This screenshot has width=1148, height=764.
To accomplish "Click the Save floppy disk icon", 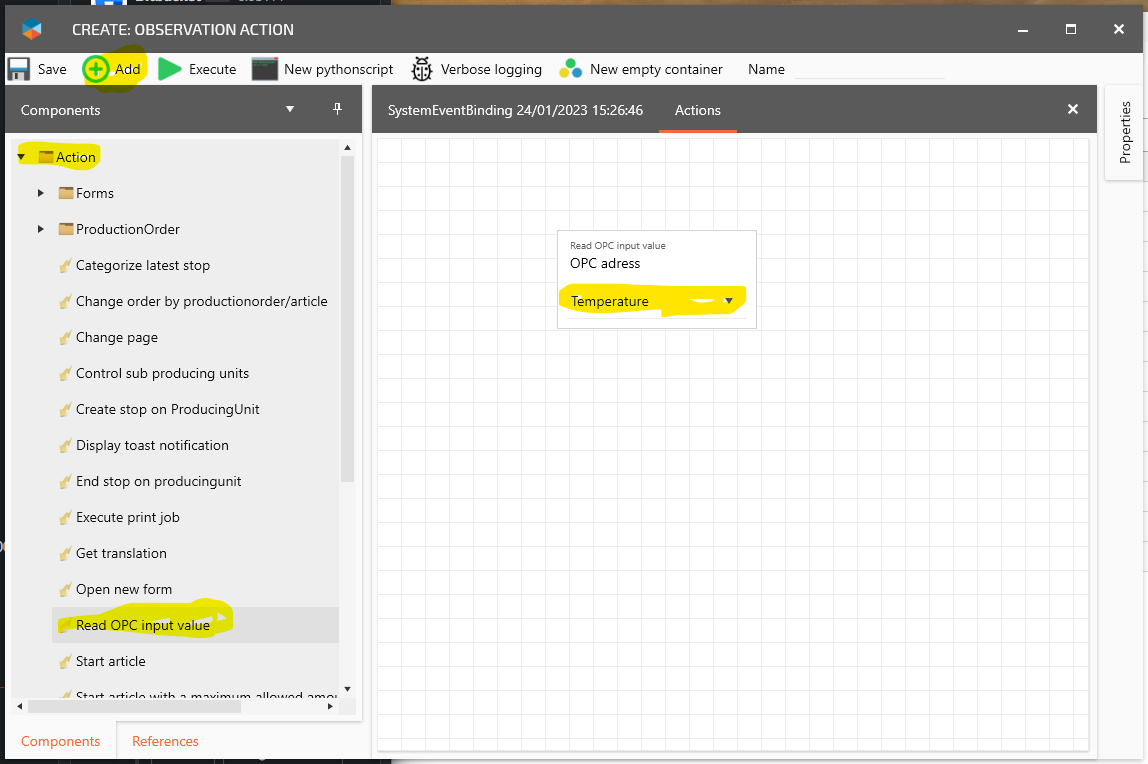I will point(18,69).
